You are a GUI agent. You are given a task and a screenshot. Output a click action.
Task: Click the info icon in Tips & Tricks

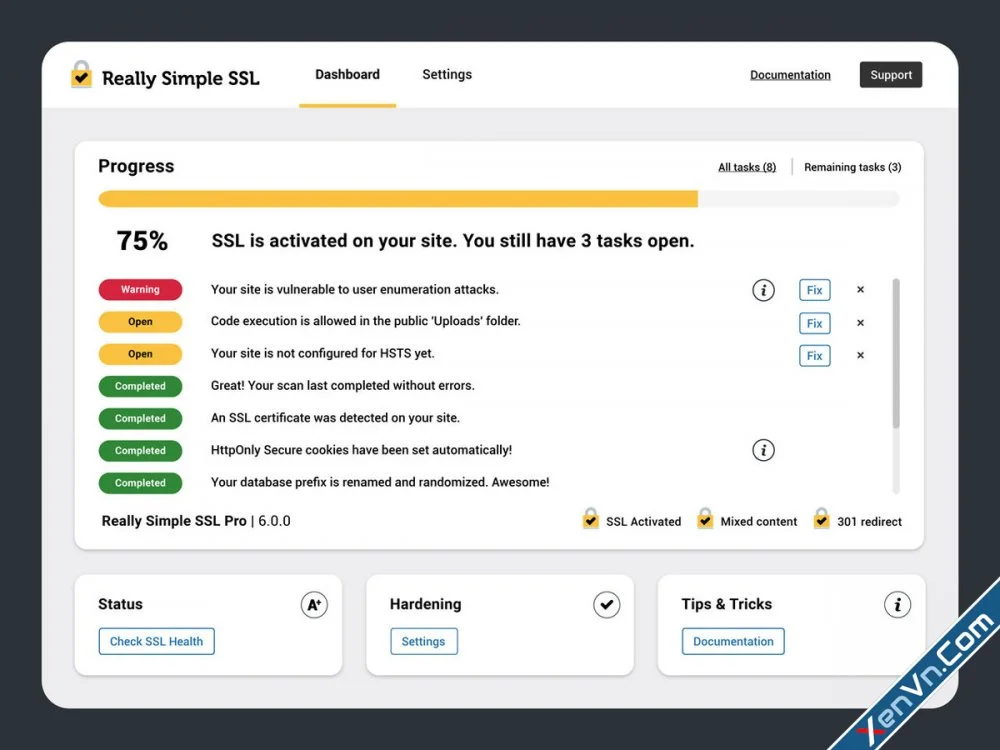tap(897, 605)
